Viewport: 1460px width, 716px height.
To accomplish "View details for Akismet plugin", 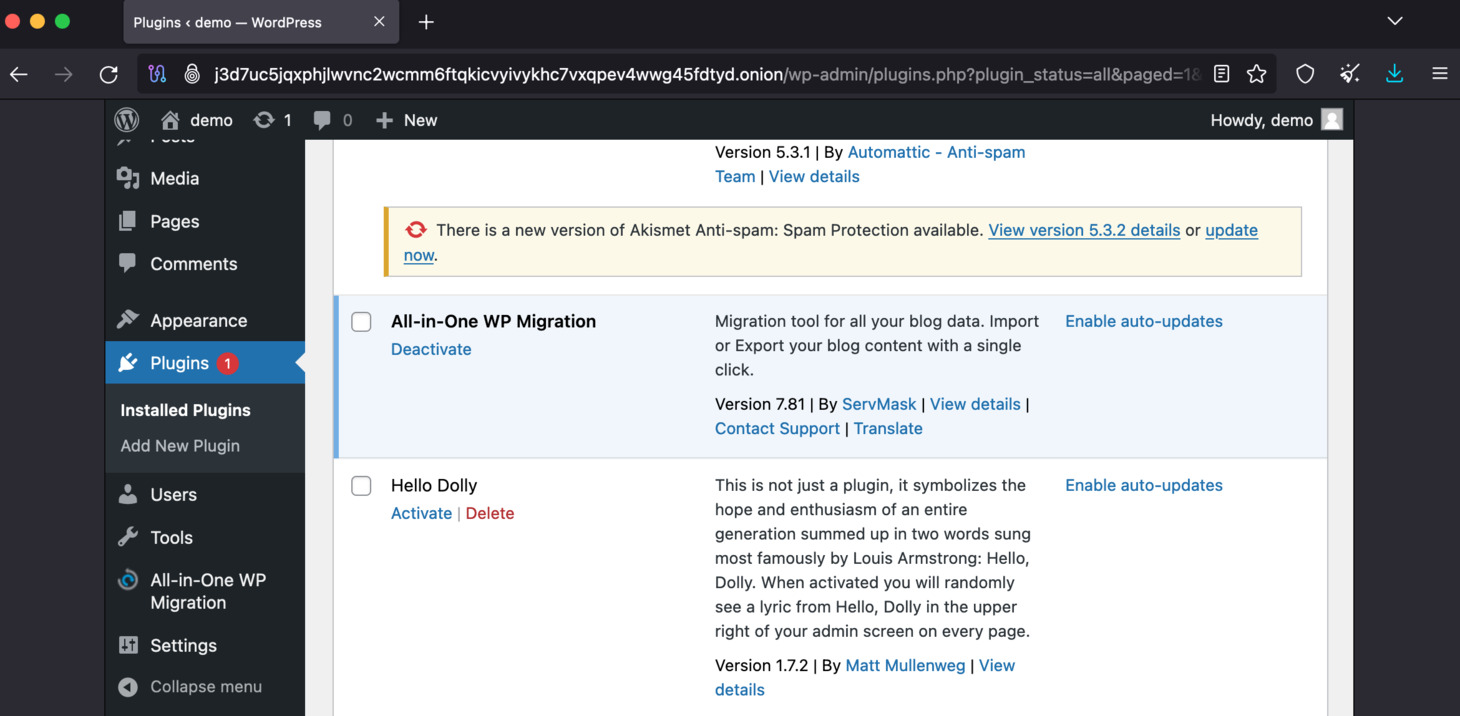I will click(814, 176).
